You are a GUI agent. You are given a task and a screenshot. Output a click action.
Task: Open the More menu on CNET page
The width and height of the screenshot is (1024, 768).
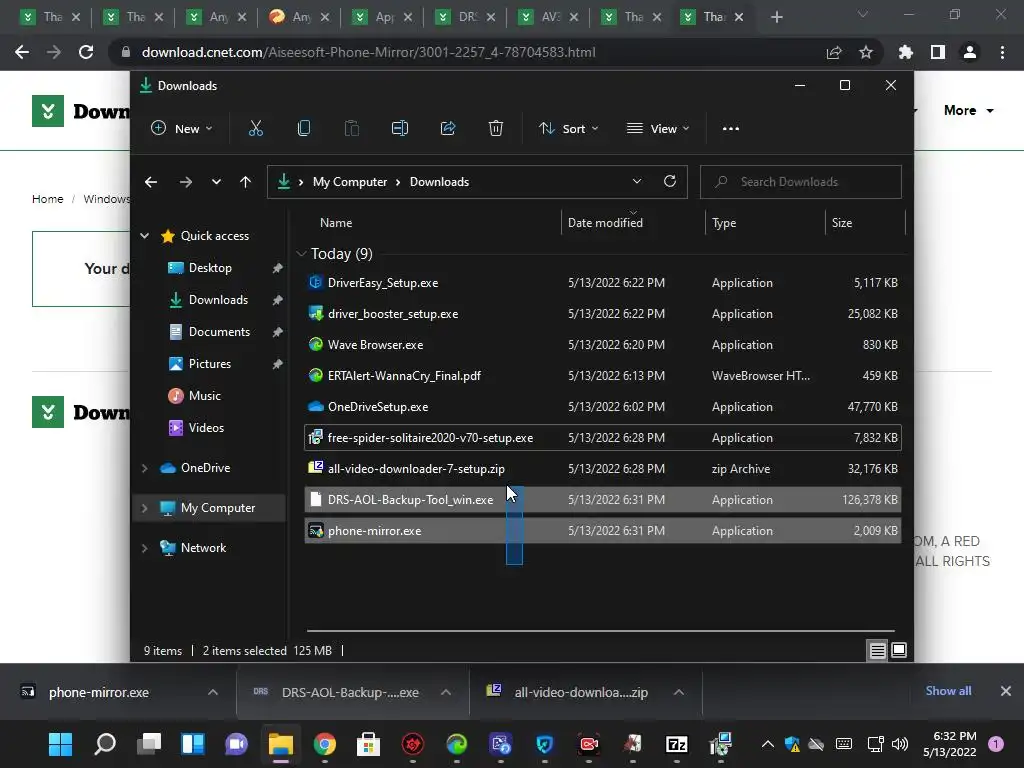click(x=968, y=110)
